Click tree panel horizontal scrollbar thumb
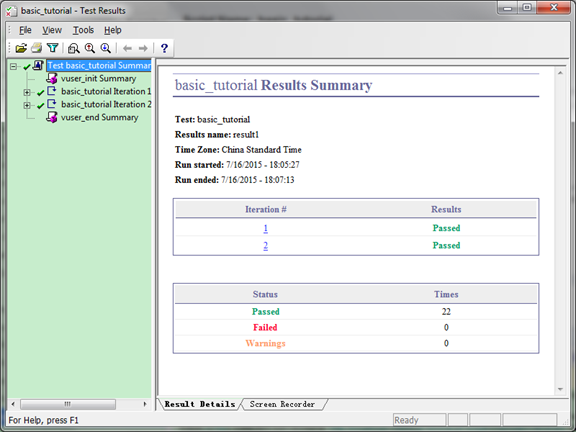 68,404
